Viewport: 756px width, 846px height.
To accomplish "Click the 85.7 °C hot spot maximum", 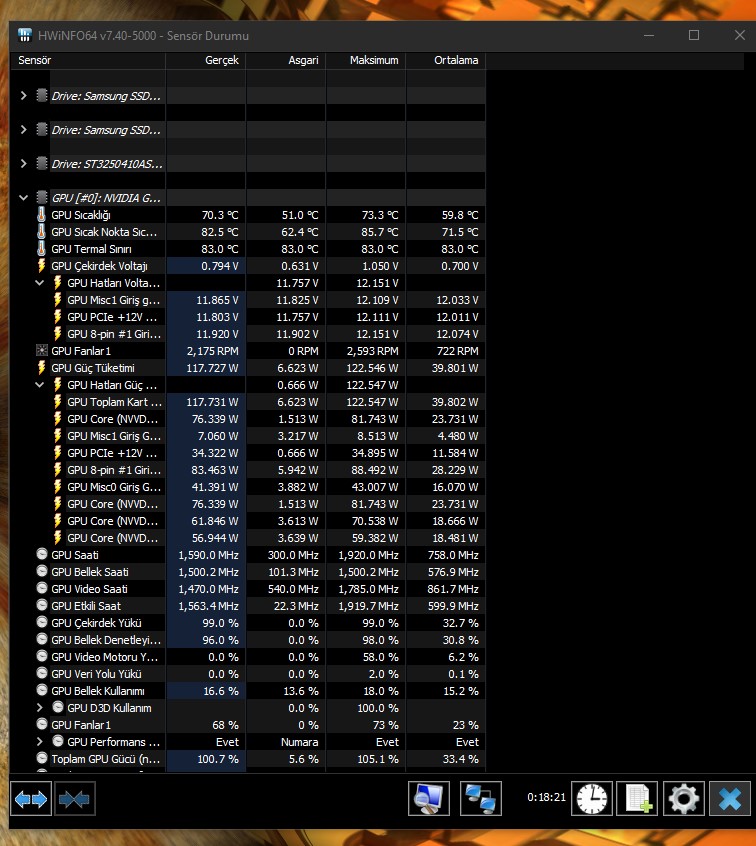I will (x=380, y=231).
